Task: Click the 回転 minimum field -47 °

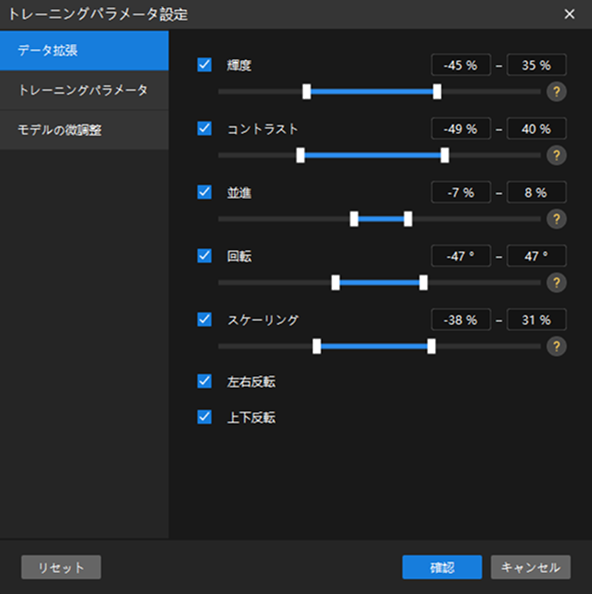Action: click(461, 256)
